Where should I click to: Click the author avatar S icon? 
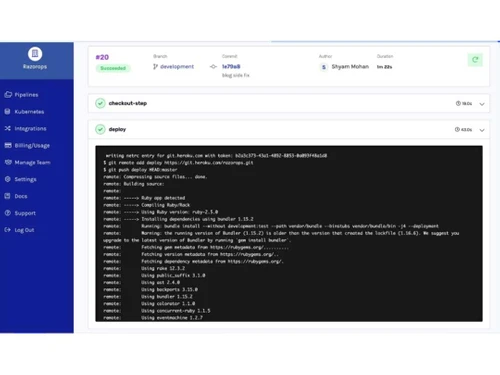coord(324,67)
